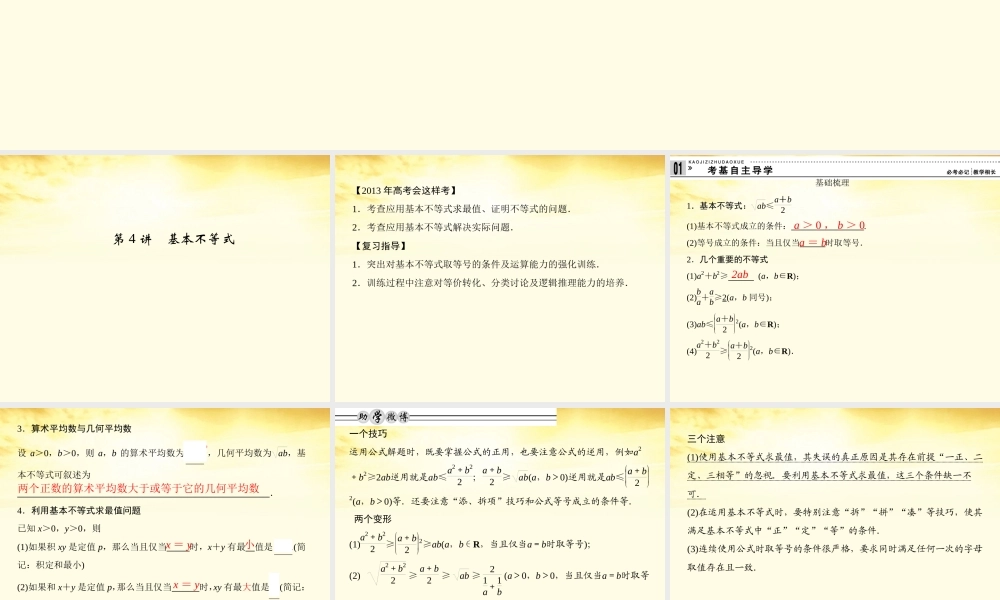Open the slide '考基自主导学'

[x=835, y=278]
